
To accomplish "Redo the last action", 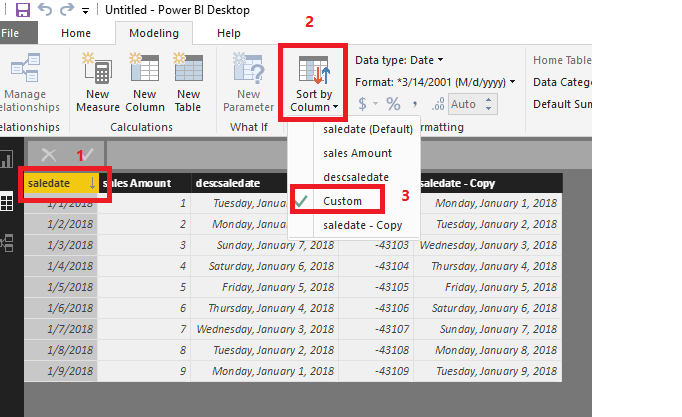I will pos(67,9).
